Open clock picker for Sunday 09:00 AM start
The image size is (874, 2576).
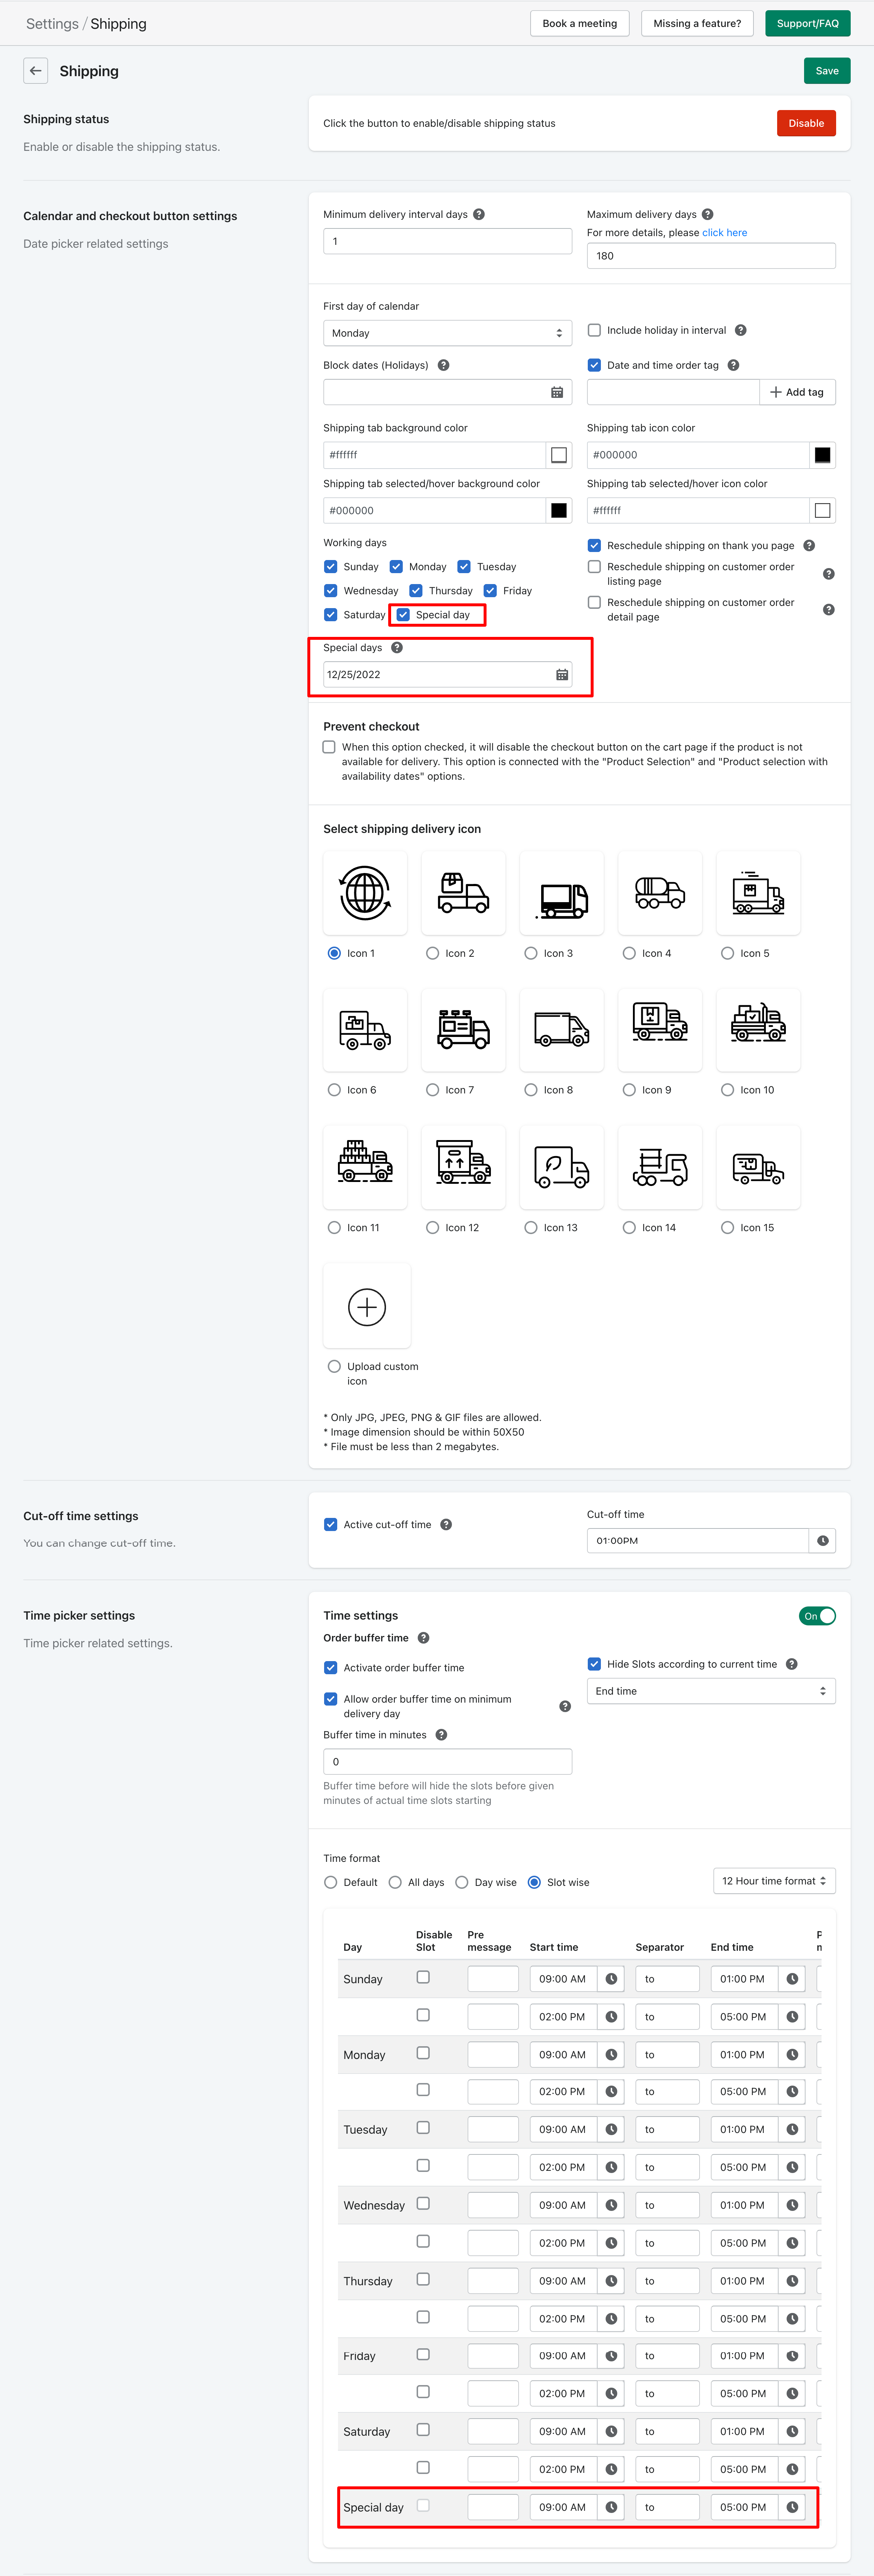611,1978
